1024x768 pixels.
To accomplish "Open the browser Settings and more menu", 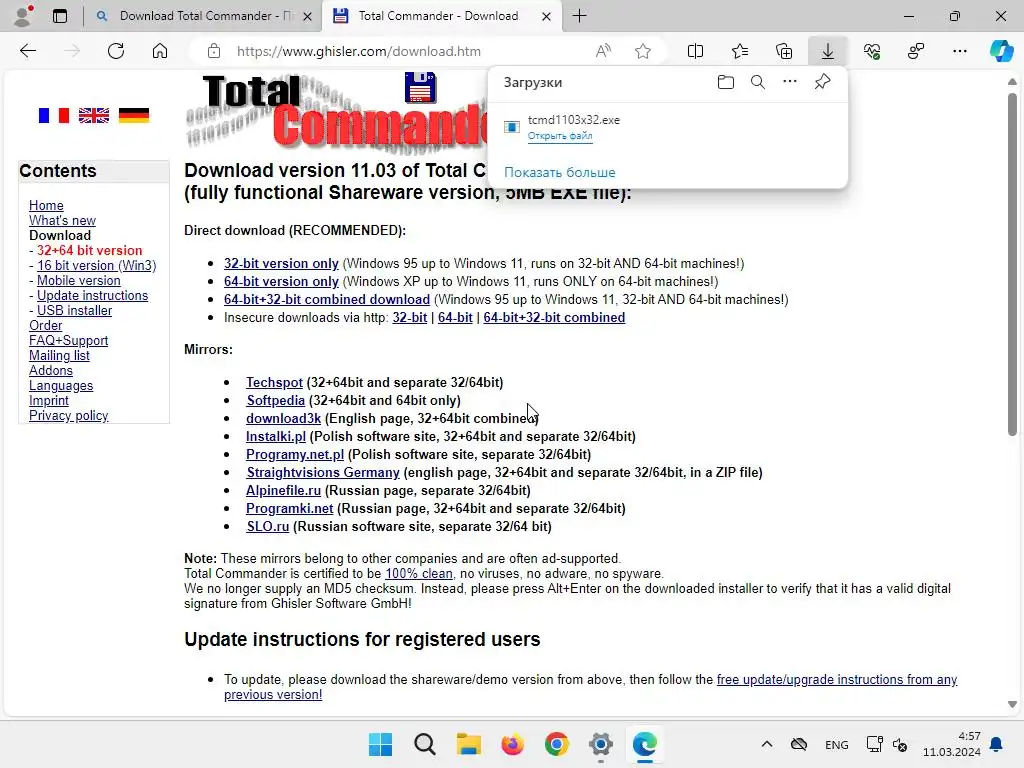I will (959, 51).
